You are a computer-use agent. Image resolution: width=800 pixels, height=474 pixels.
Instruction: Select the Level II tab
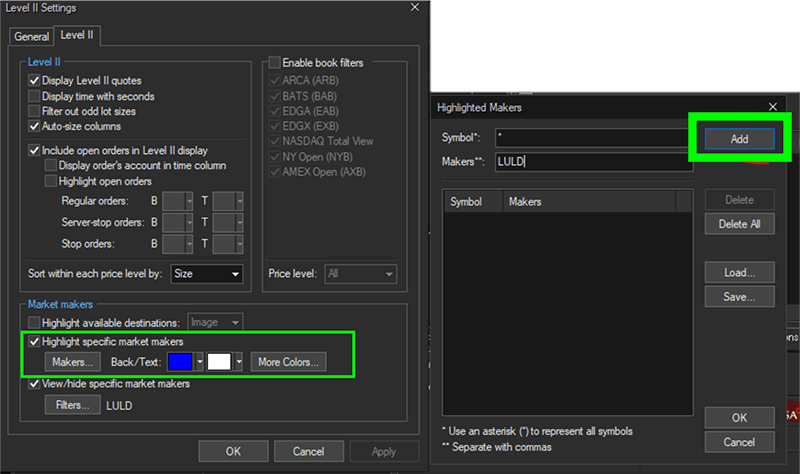click(x=77, y=36)
